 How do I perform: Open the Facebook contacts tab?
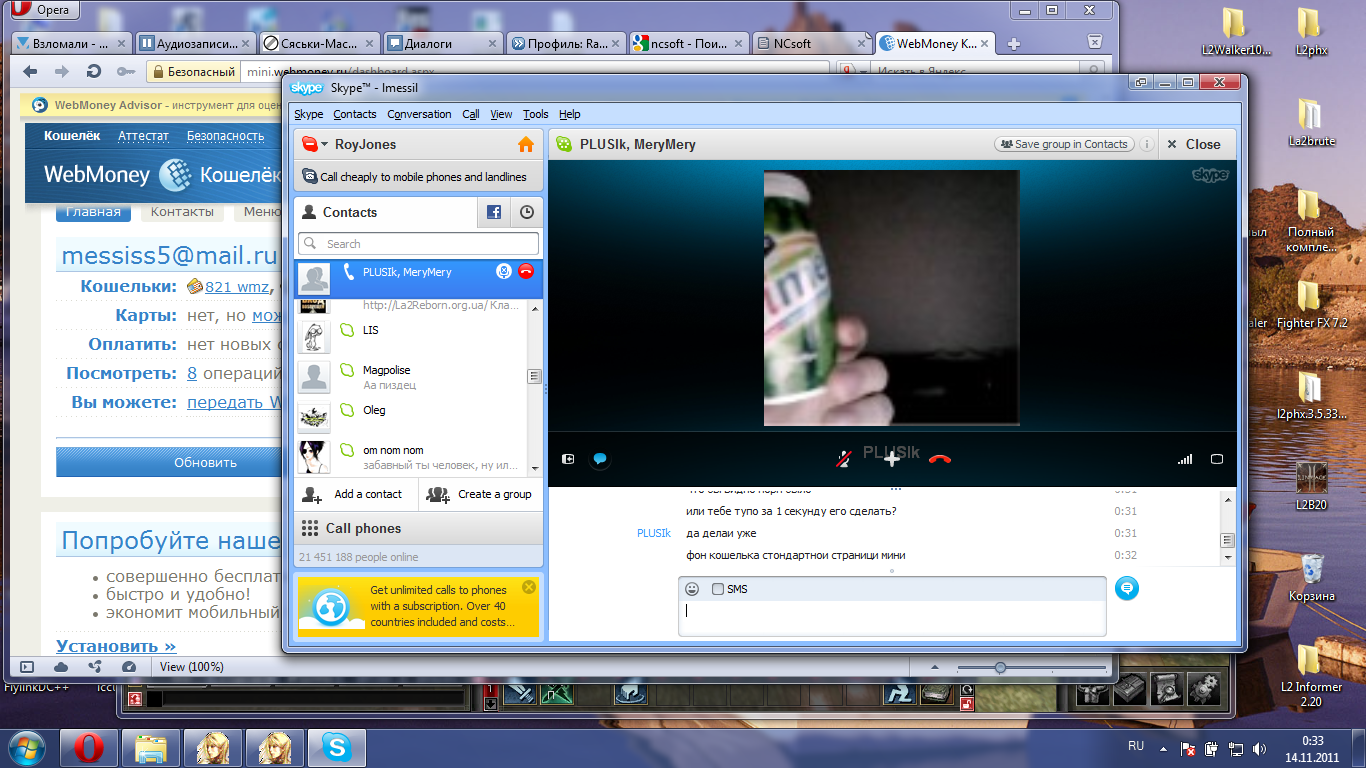494,212
